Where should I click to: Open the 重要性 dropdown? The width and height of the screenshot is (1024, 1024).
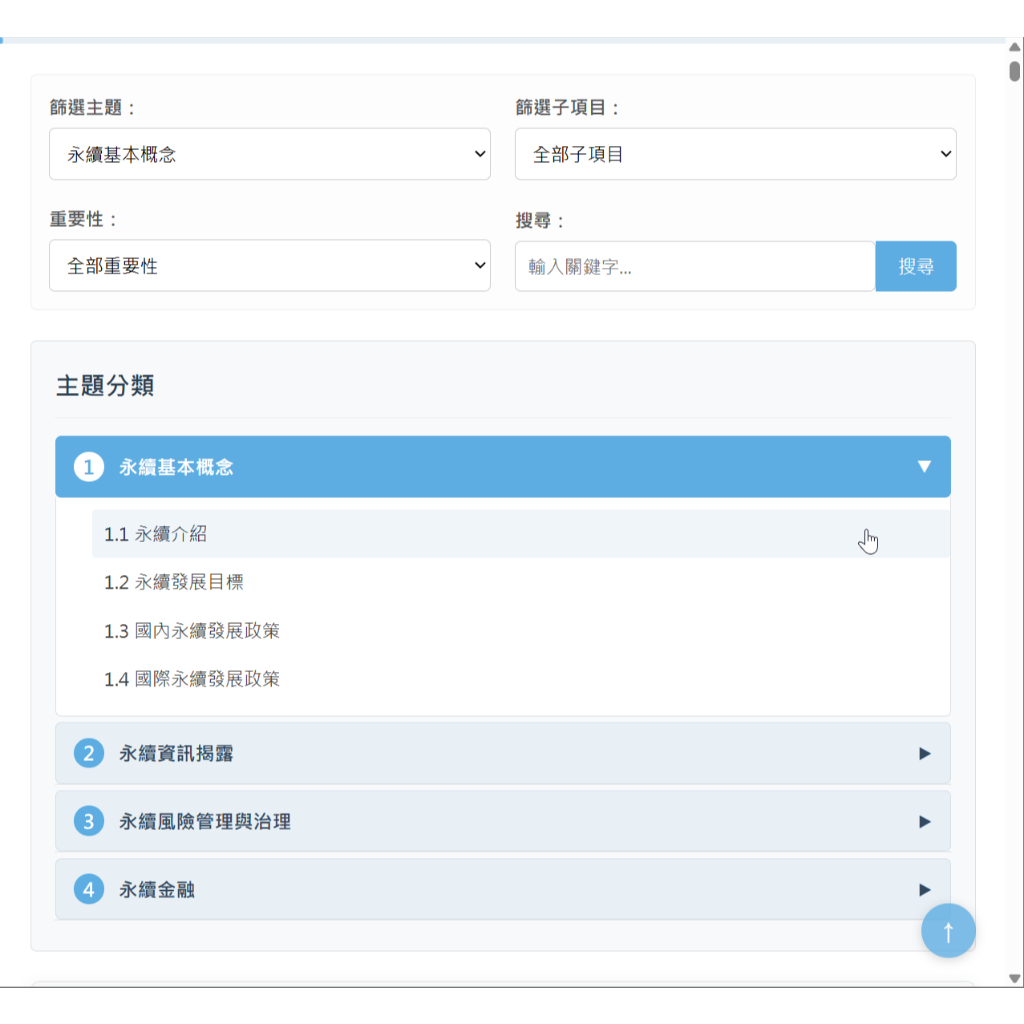[270, 266]
